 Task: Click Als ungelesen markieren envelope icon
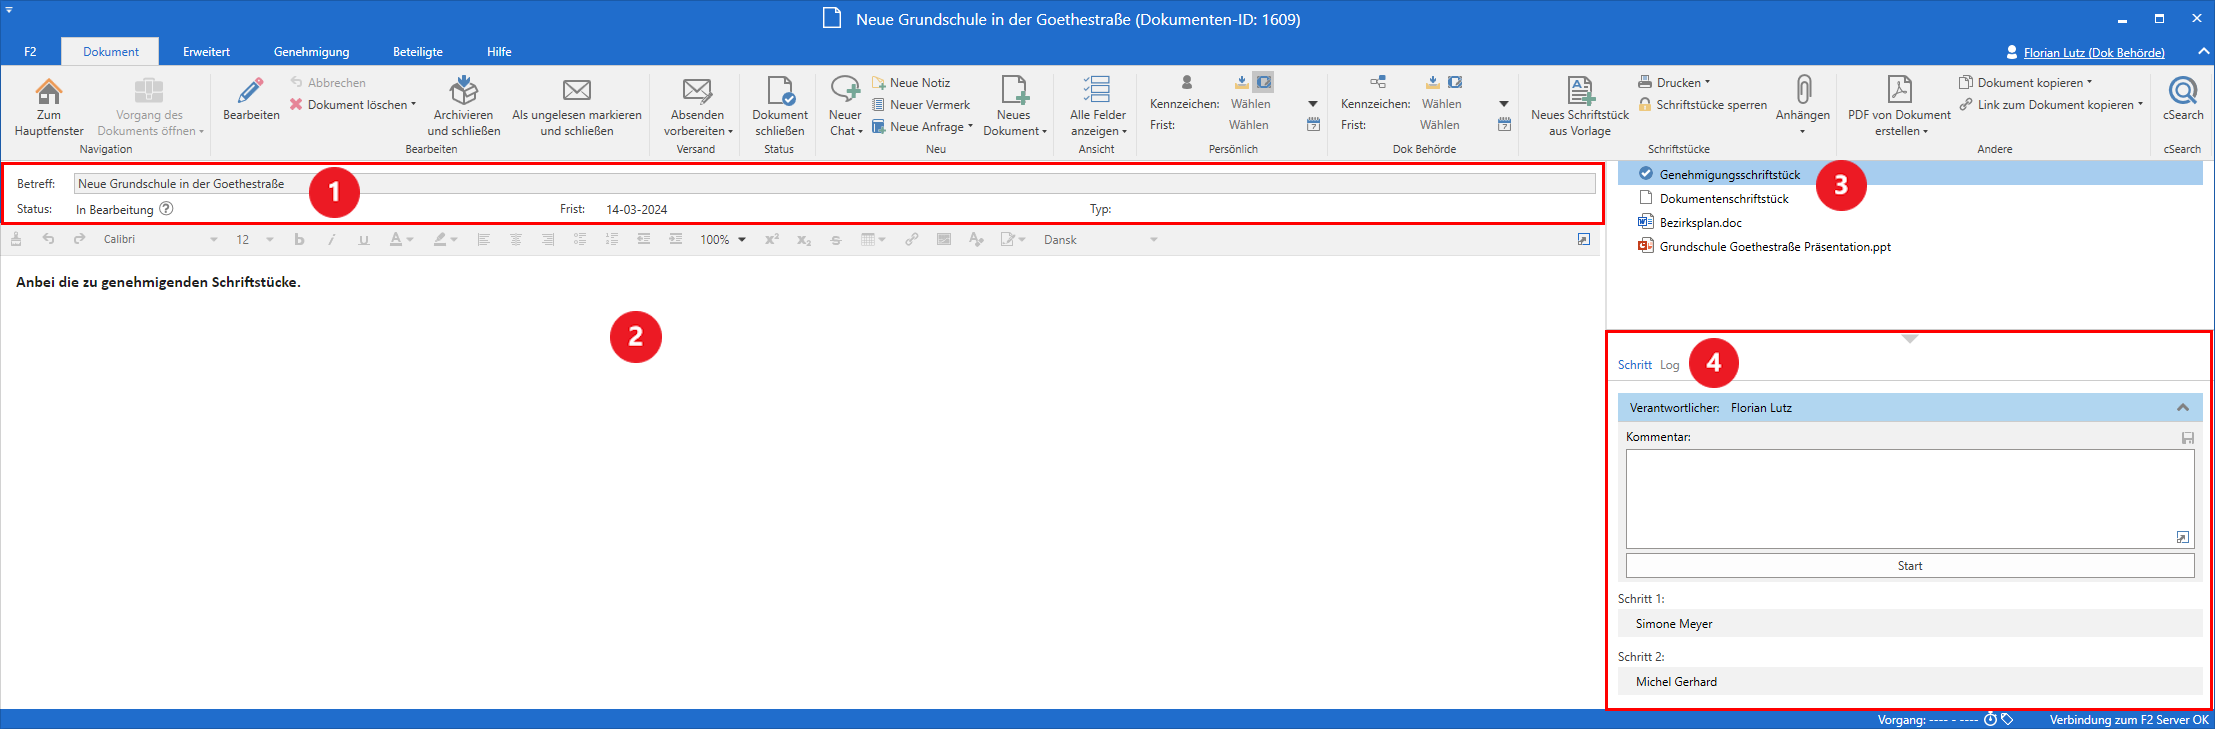[x=576, y=92]
